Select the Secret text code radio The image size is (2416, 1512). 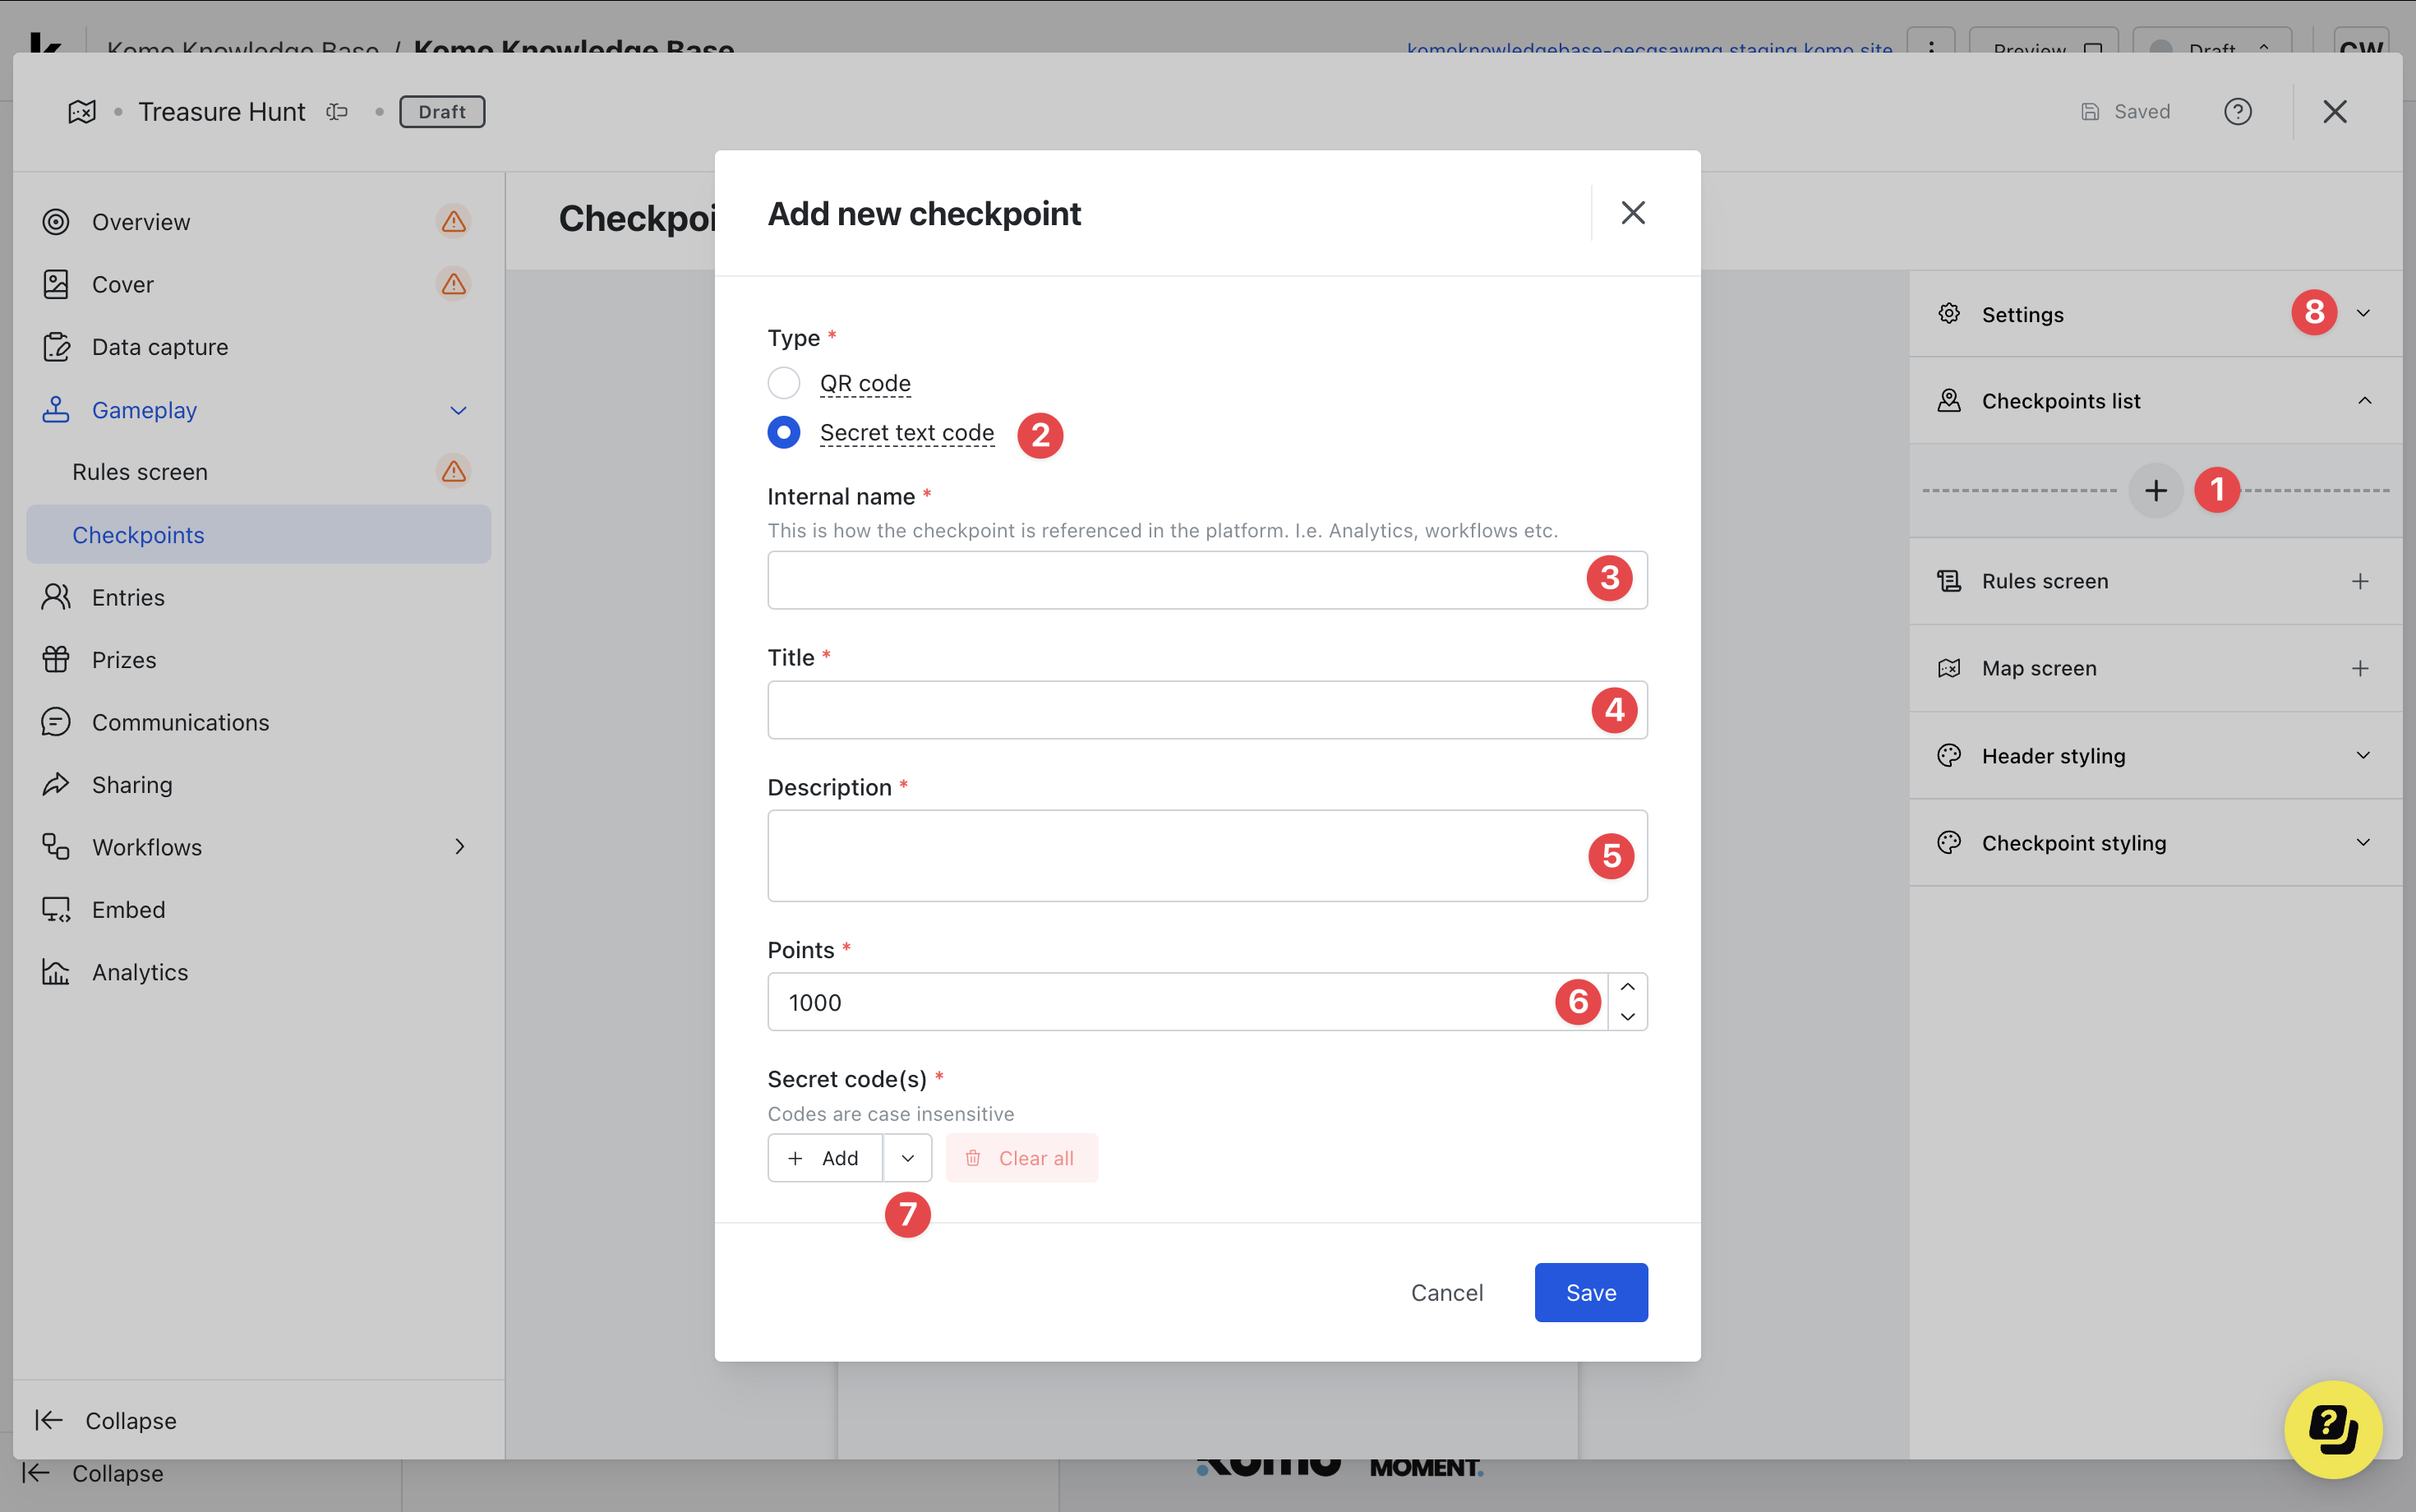pyautogui.click(x=784, y=433)
